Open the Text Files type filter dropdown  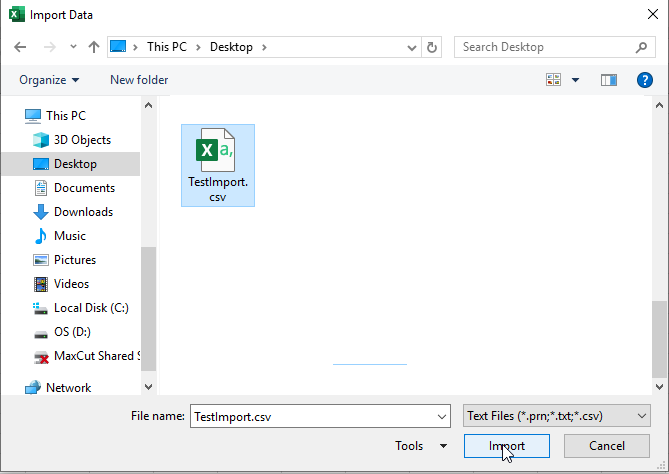[x=557, y=416]
